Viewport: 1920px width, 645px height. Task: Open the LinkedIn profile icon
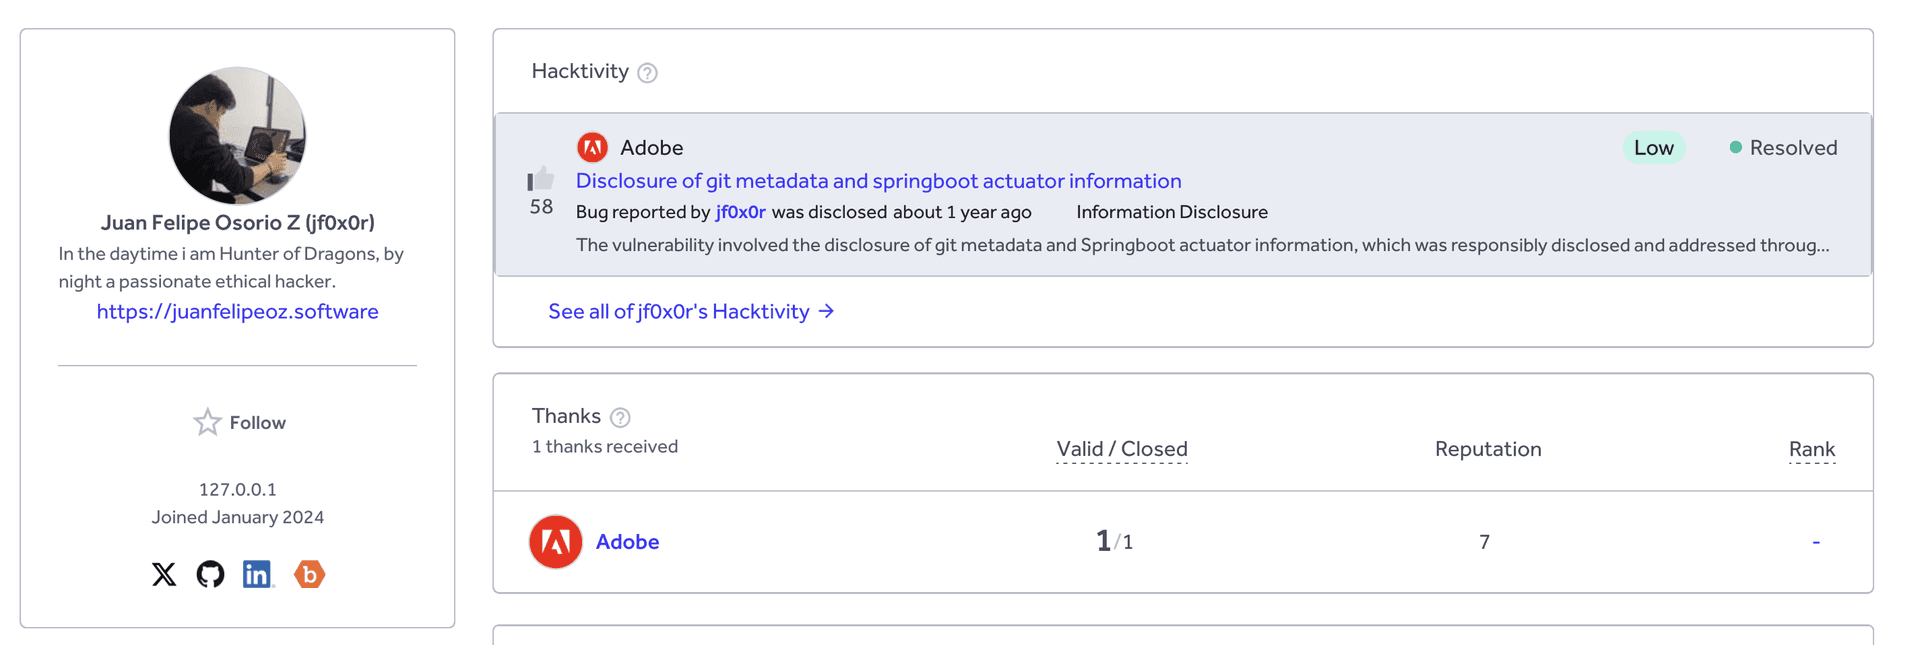pos(258,574)
